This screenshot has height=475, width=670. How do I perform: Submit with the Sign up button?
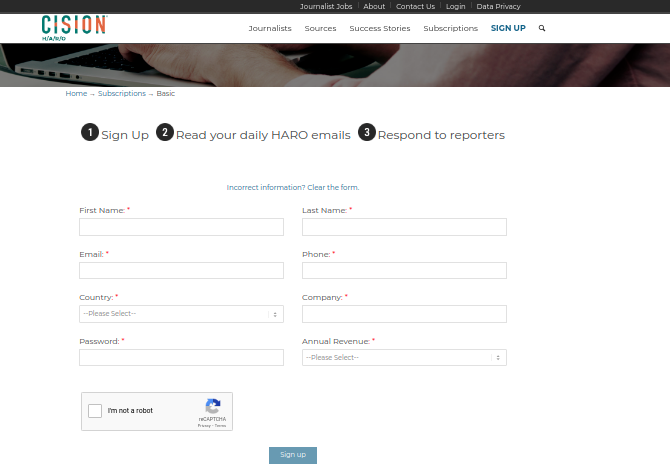[293, 455]
